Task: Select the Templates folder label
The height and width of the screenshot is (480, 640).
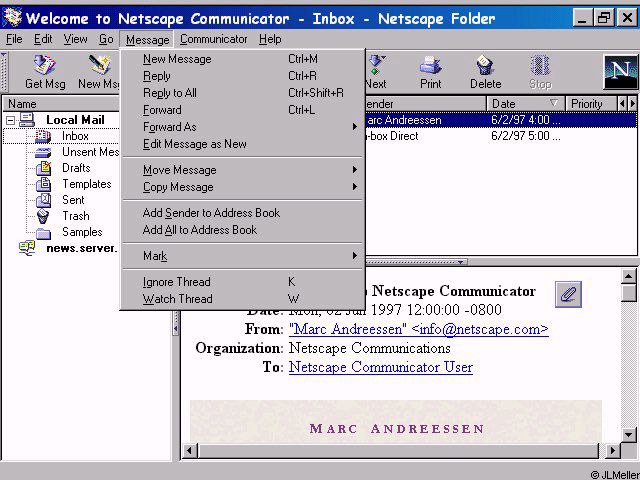Action: [87, 184]
